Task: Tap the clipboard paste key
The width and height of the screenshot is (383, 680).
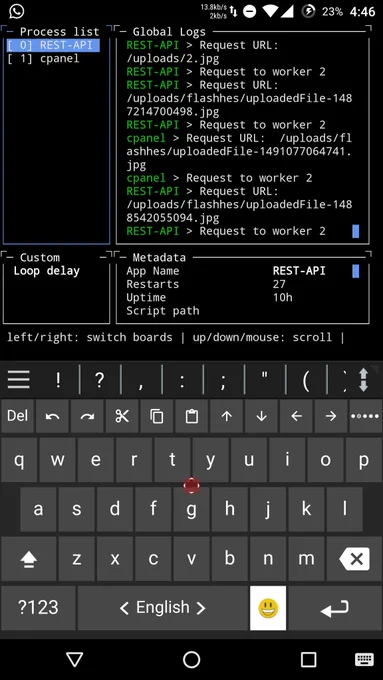Action: coord(191,416)
